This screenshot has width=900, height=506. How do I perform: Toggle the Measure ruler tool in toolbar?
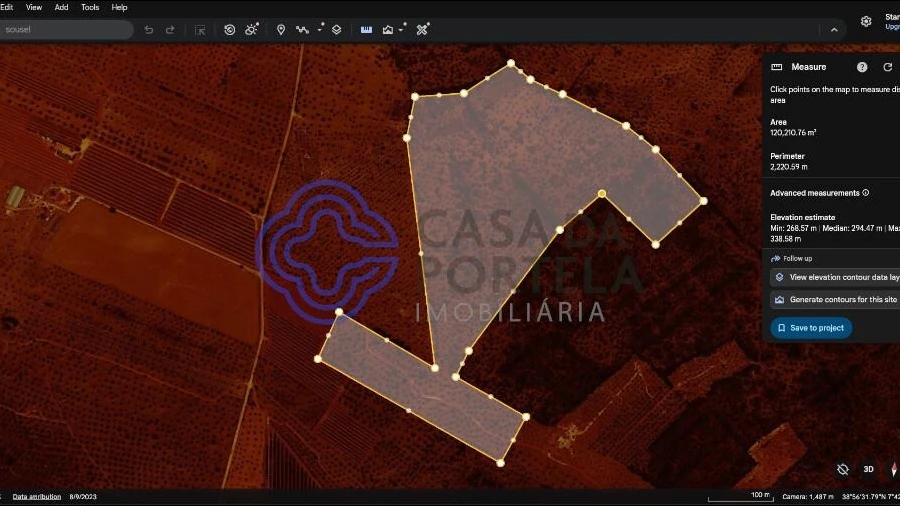[x=366, y=30]
